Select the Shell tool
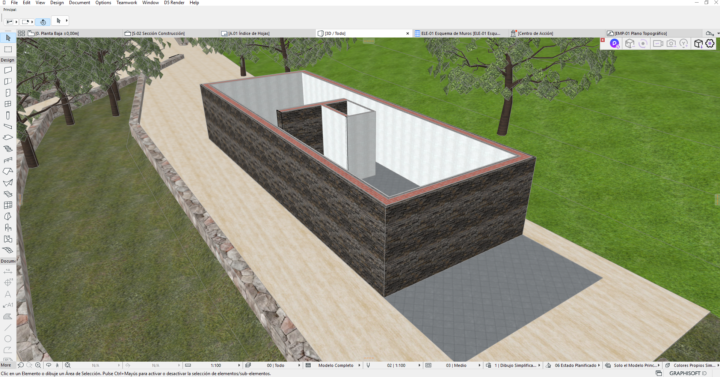 [x=8, y=182]
